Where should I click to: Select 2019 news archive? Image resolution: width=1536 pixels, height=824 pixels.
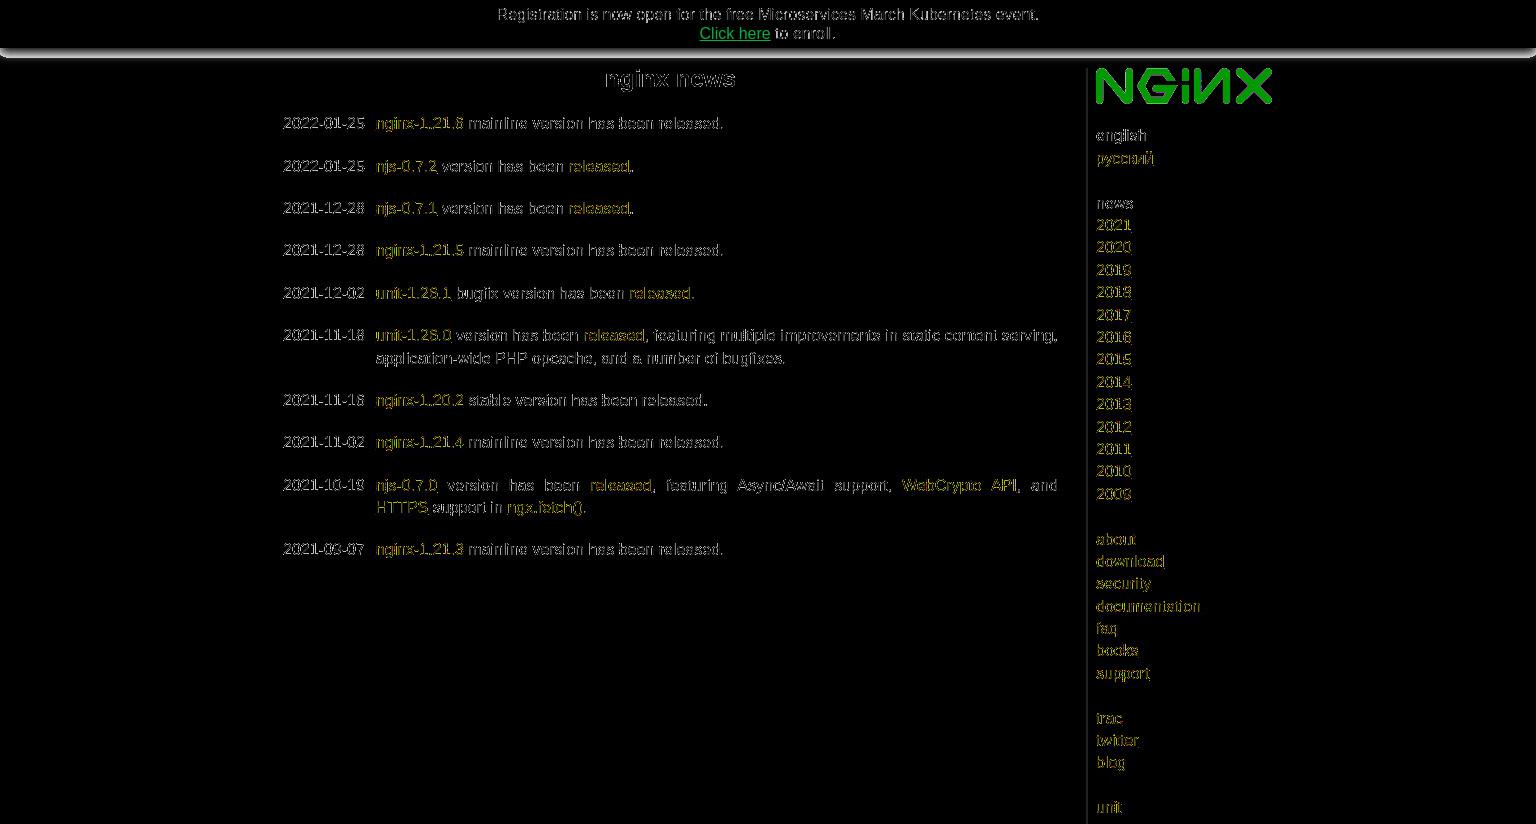[1114, 270]
